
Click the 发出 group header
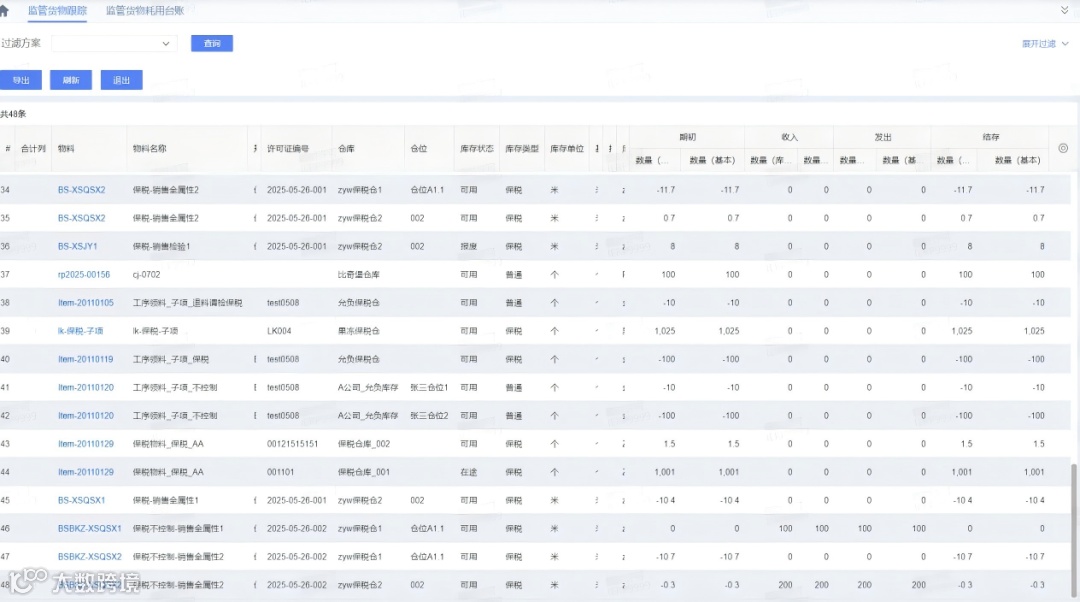coord(883,137)
